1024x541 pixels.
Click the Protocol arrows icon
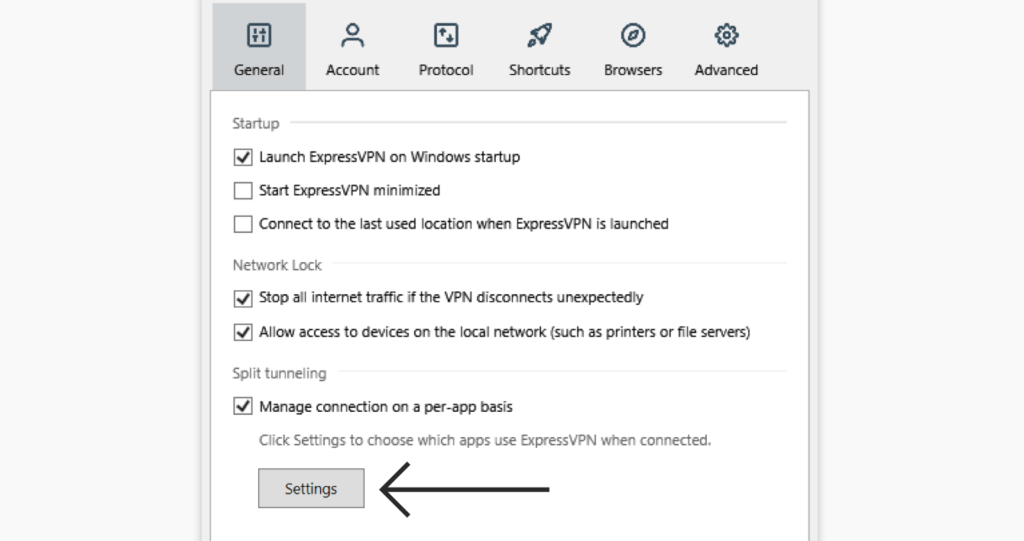446,36
